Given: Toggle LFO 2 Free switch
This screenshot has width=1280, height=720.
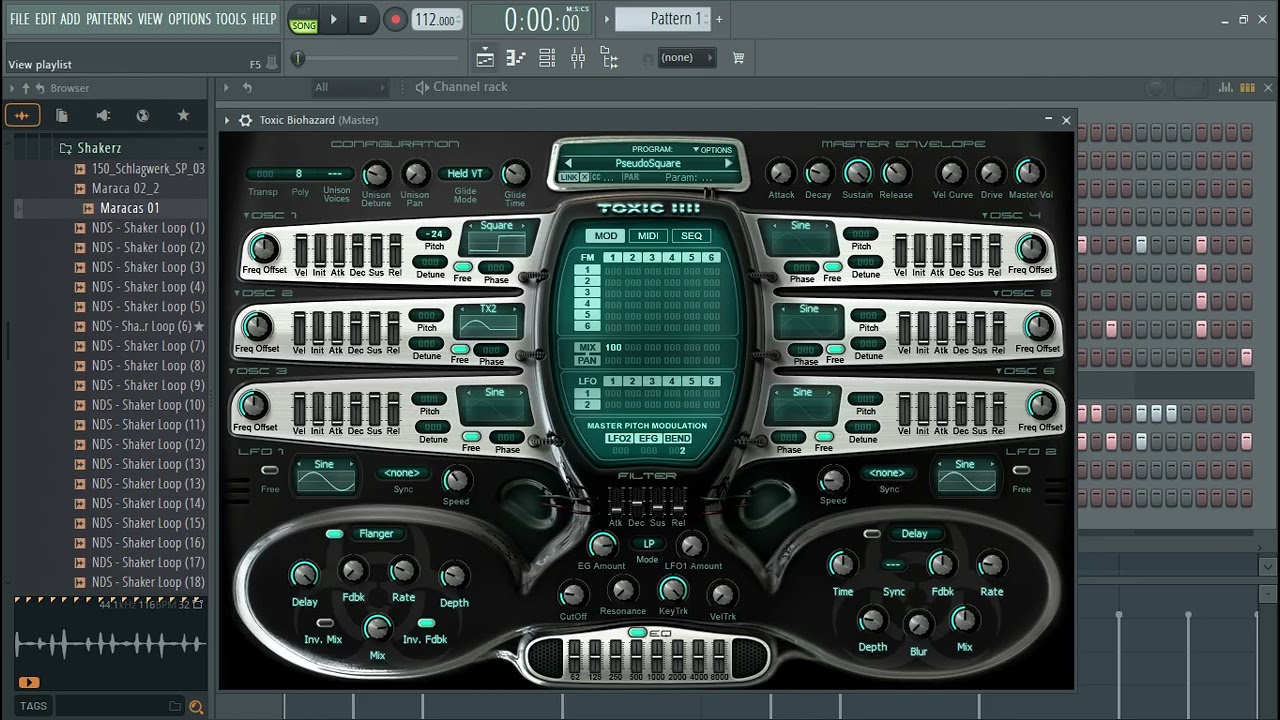Looking at the screenshot, I should pyautogui.click(x=1020, y=471).
